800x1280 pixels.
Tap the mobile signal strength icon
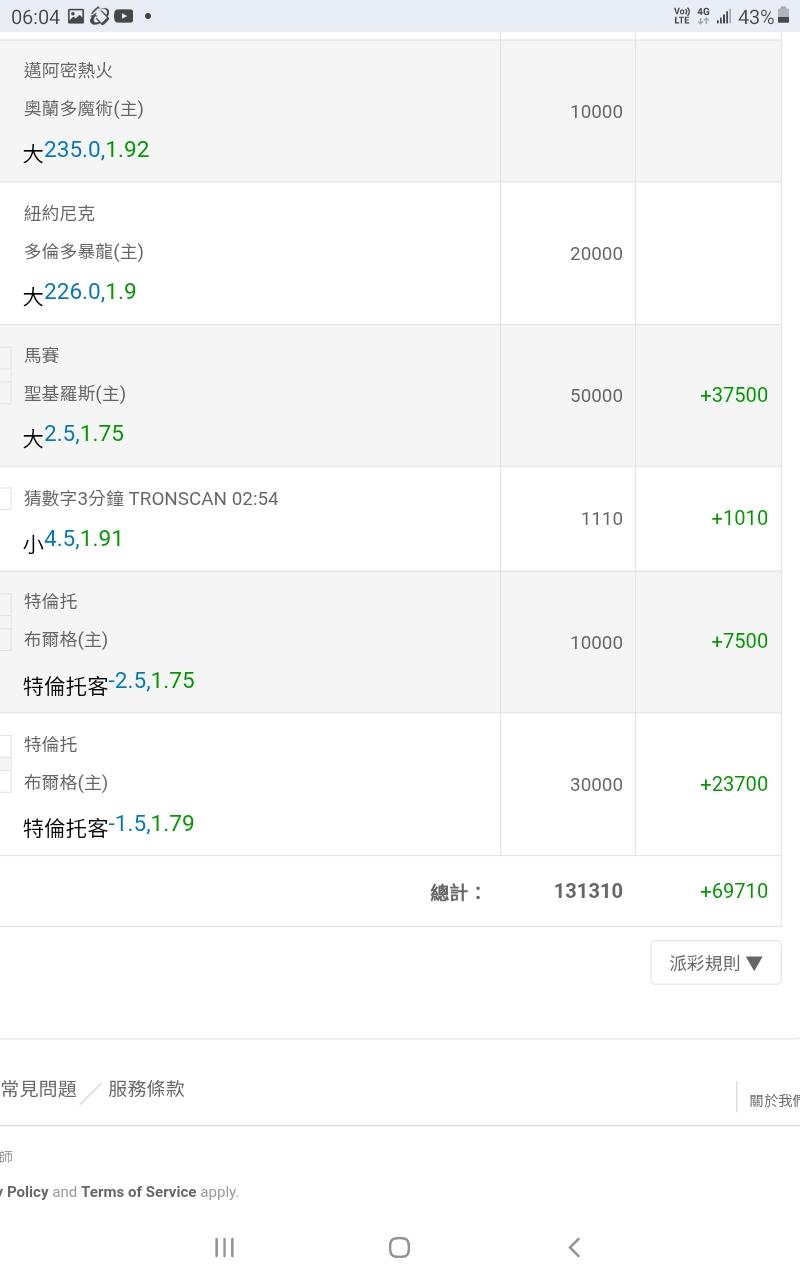pyautogui.click(x=723, y=16)
